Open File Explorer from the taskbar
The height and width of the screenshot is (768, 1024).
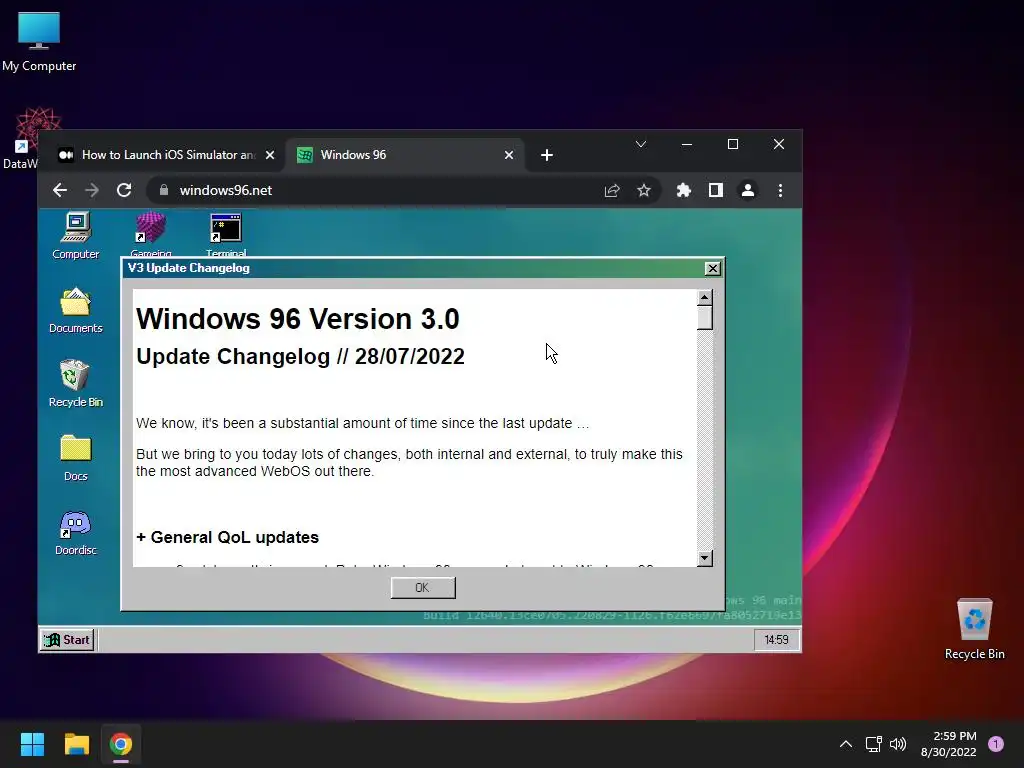76,744
